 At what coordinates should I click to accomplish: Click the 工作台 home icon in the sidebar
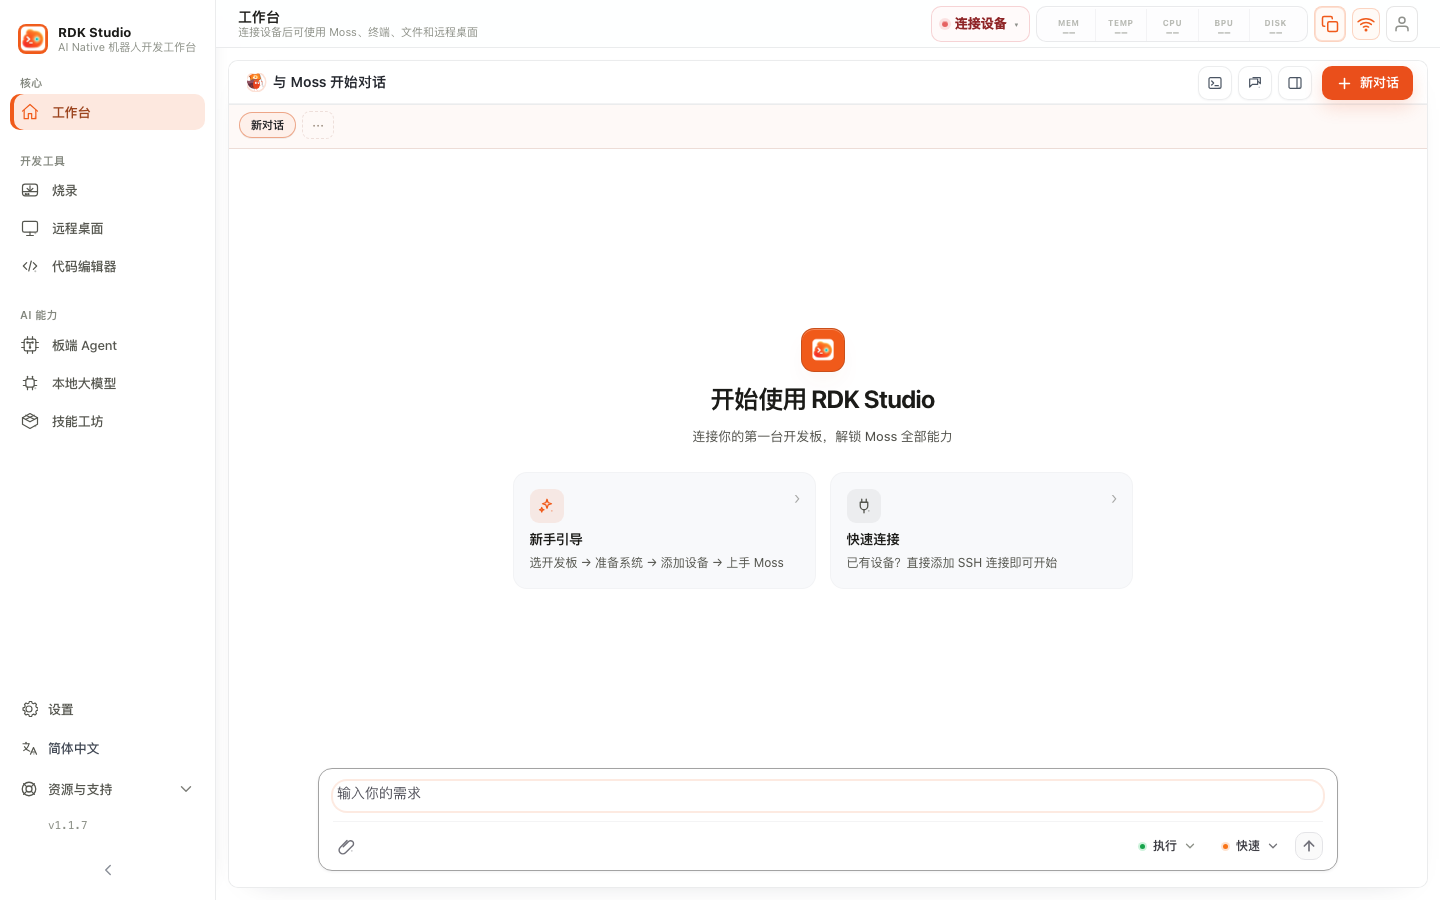click(30, 112)
